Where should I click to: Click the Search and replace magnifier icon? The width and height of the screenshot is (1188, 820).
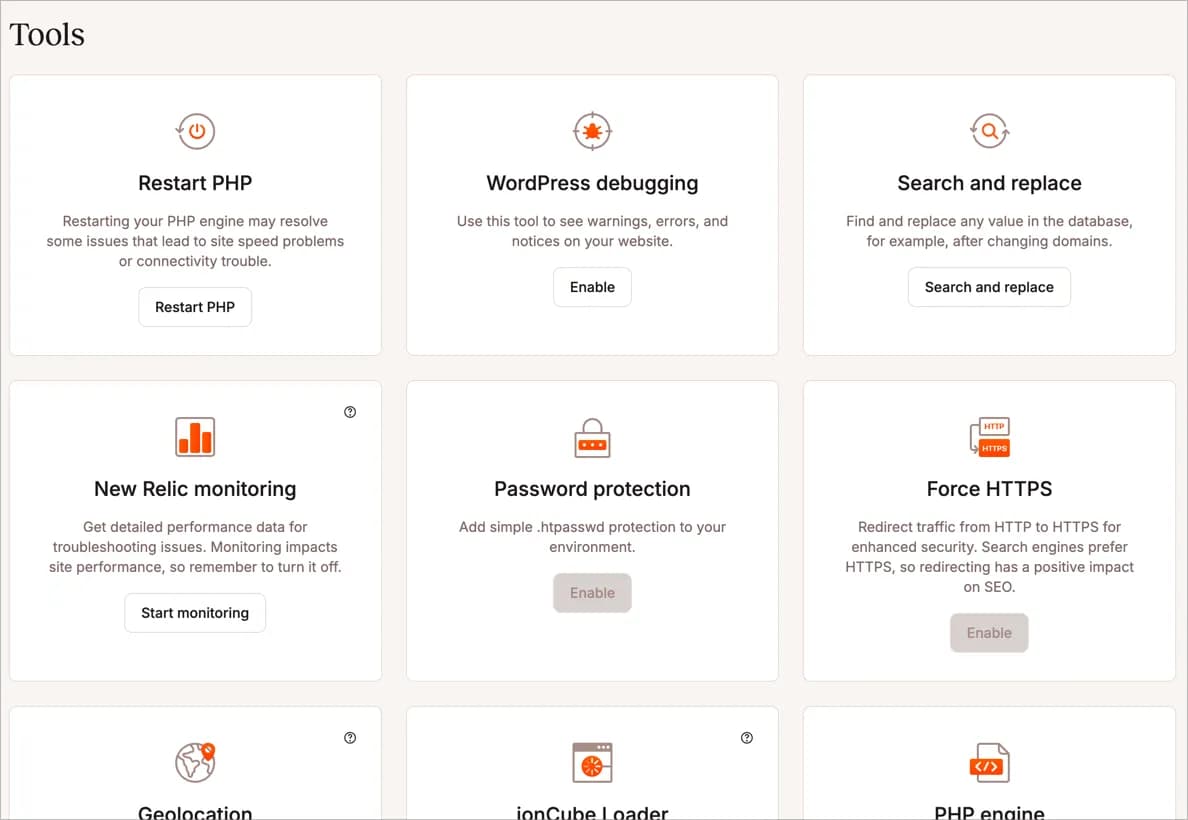pyautogui.click(x=989, y=131)
